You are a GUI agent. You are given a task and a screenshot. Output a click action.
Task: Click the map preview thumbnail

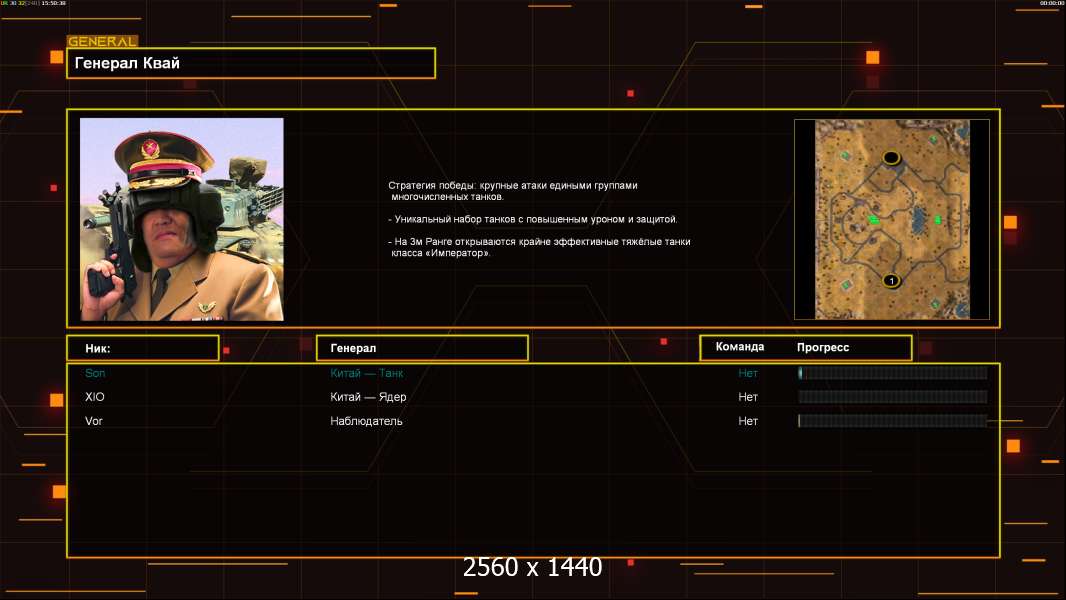click(891, 219)
